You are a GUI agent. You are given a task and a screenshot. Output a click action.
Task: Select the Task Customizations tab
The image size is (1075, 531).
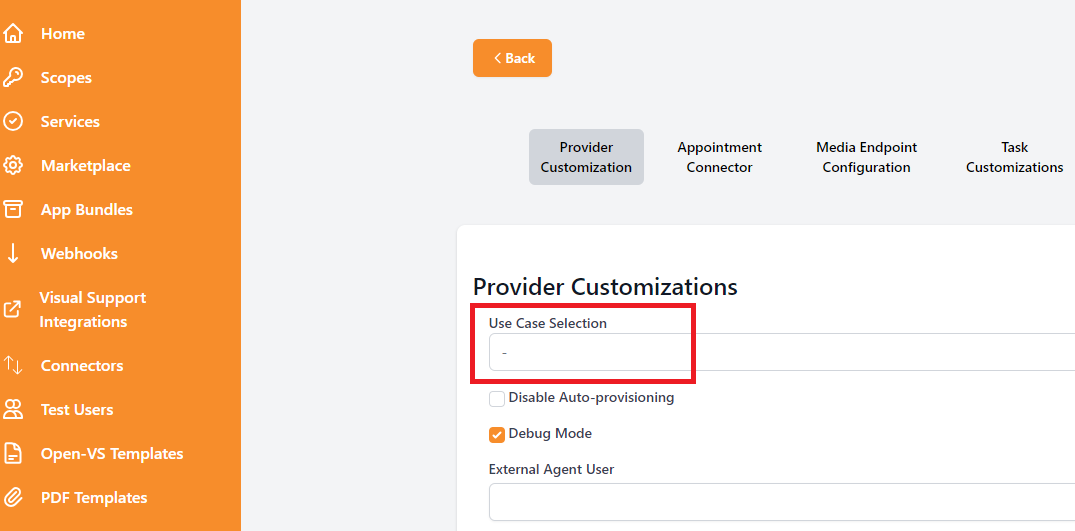point(1014,157)
